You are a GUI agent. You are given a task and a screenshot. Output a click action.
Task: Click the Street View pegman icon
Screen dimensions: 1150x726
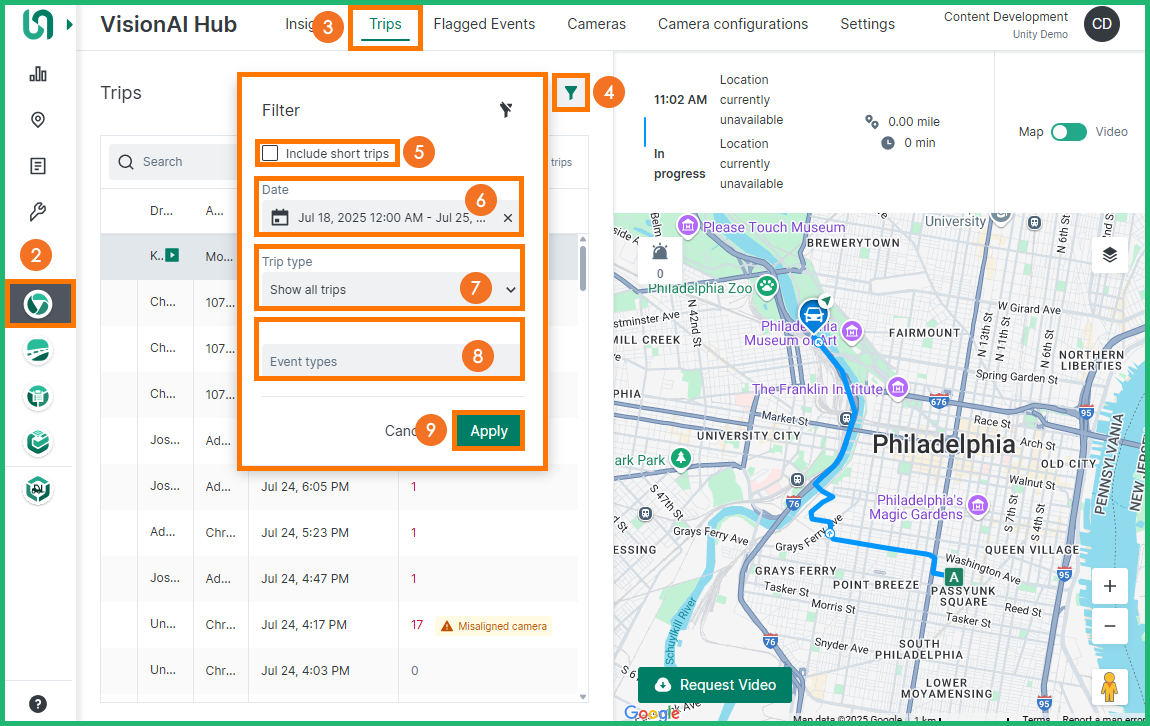click(x=1109, y=687)
